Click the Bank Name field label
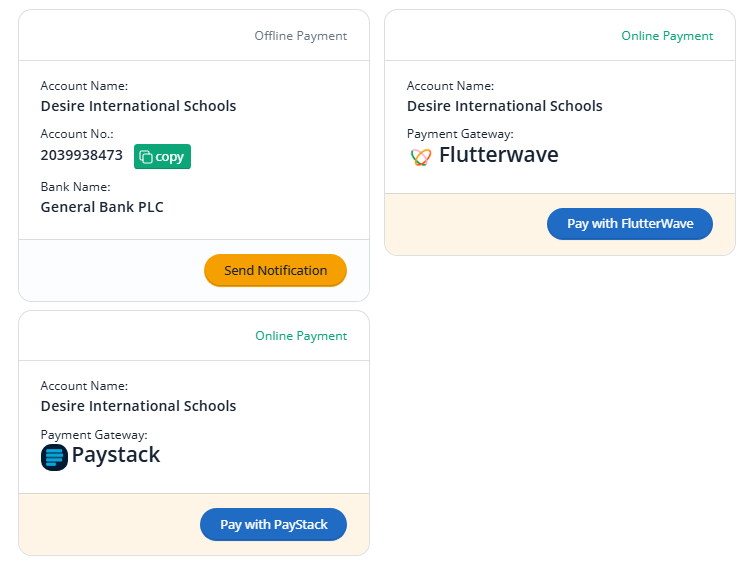The width and height of the screenshot is (751, 571). coord(75,187)
